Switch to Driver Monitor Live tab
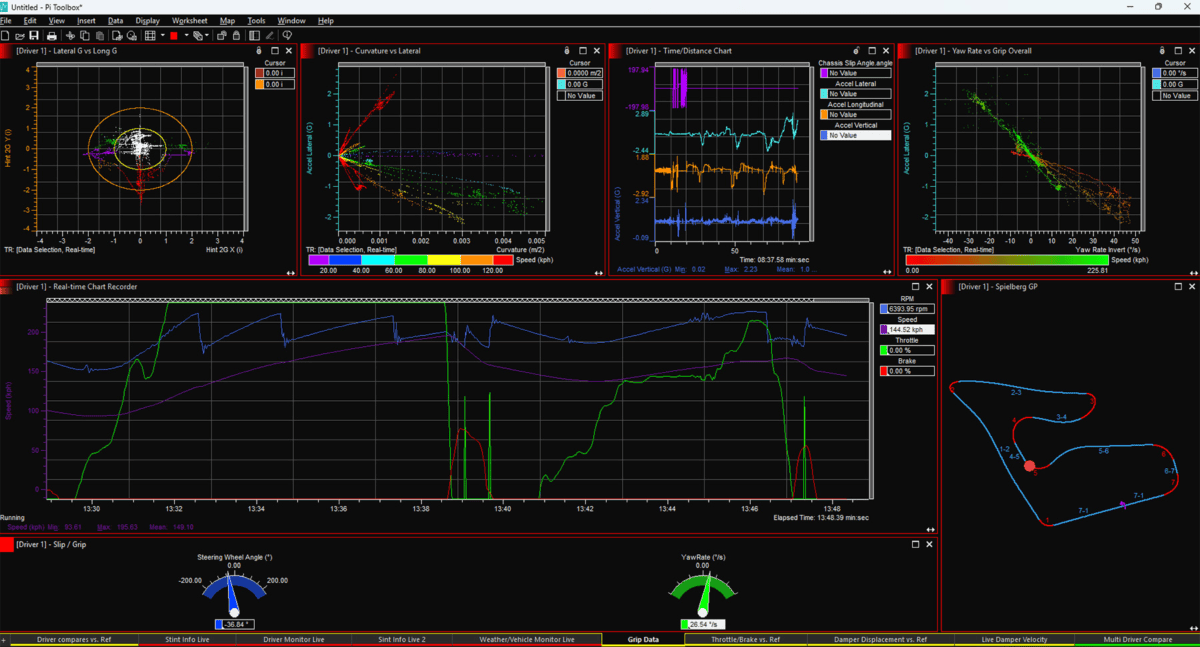Image resolution: width=1200 pixels, height=647 pixels. coord(293,639)
